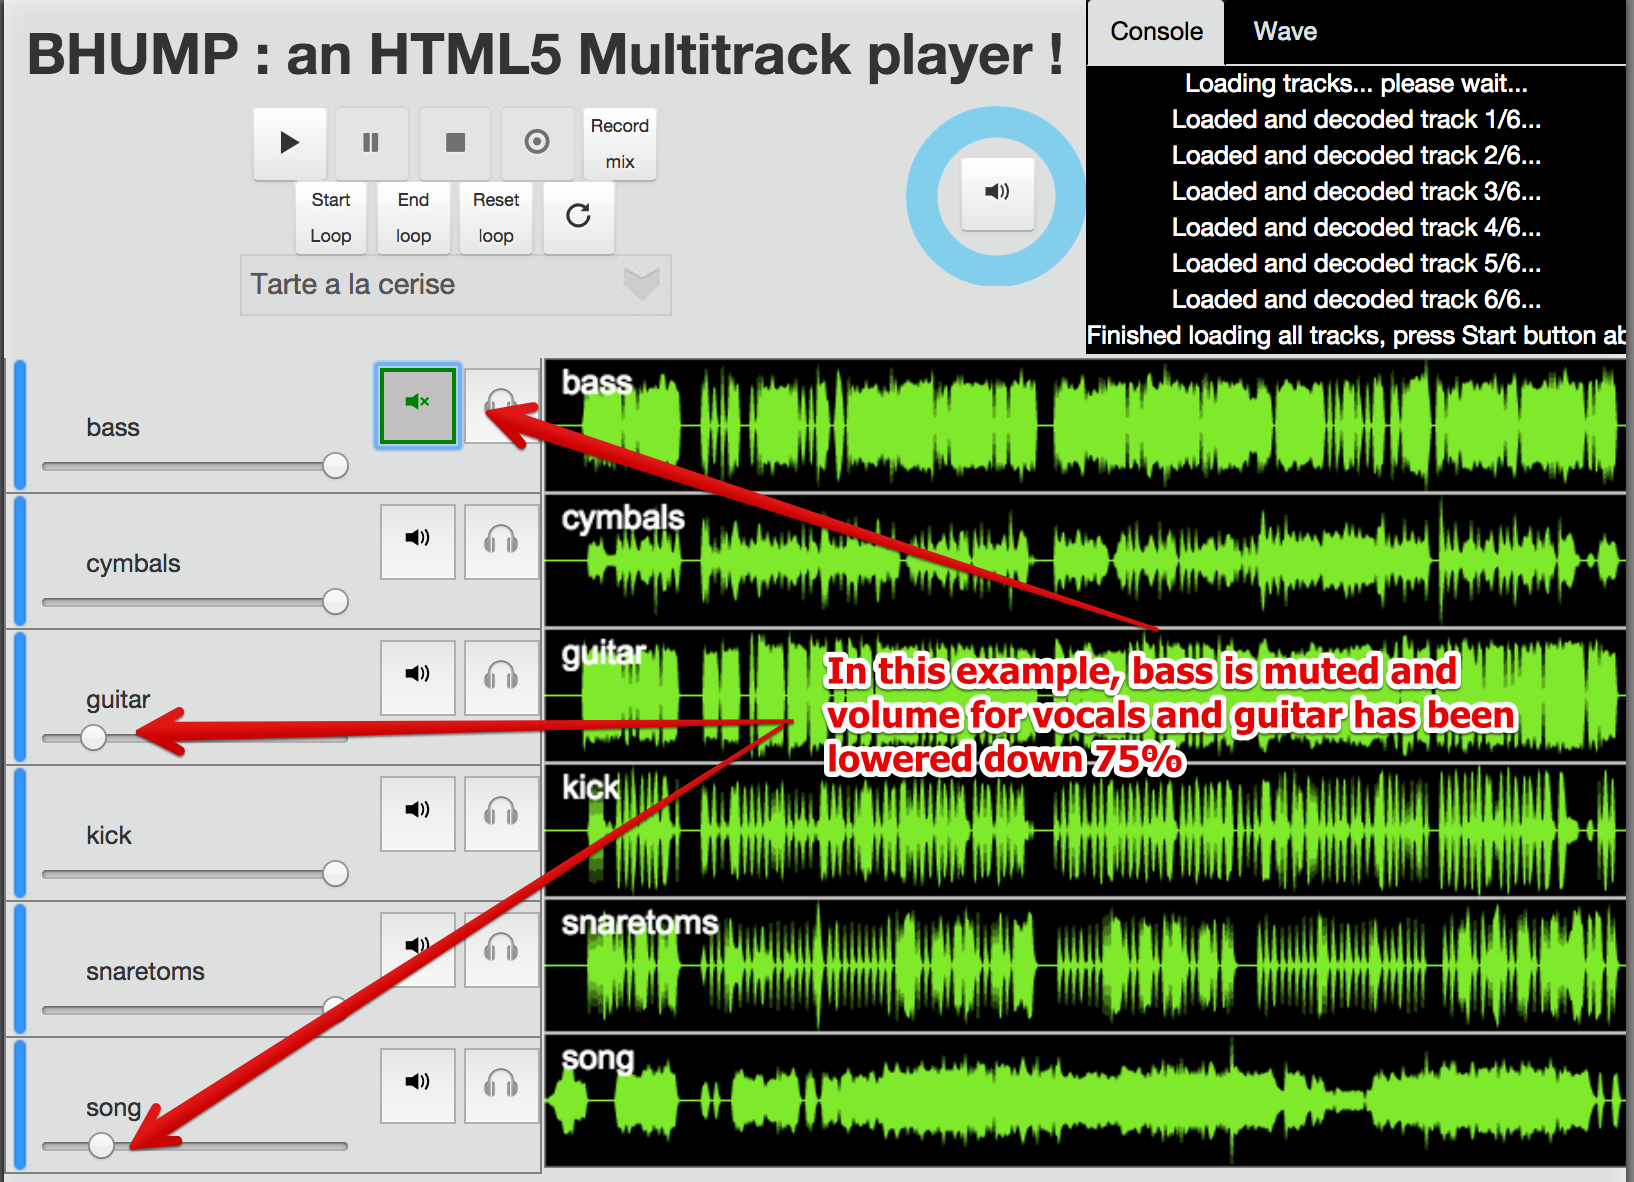The height and width of the screenshot is (1182, 1634).
Task: Click the 'guitar' track name label
Action: pyautogui.click(x=118, y=699)
